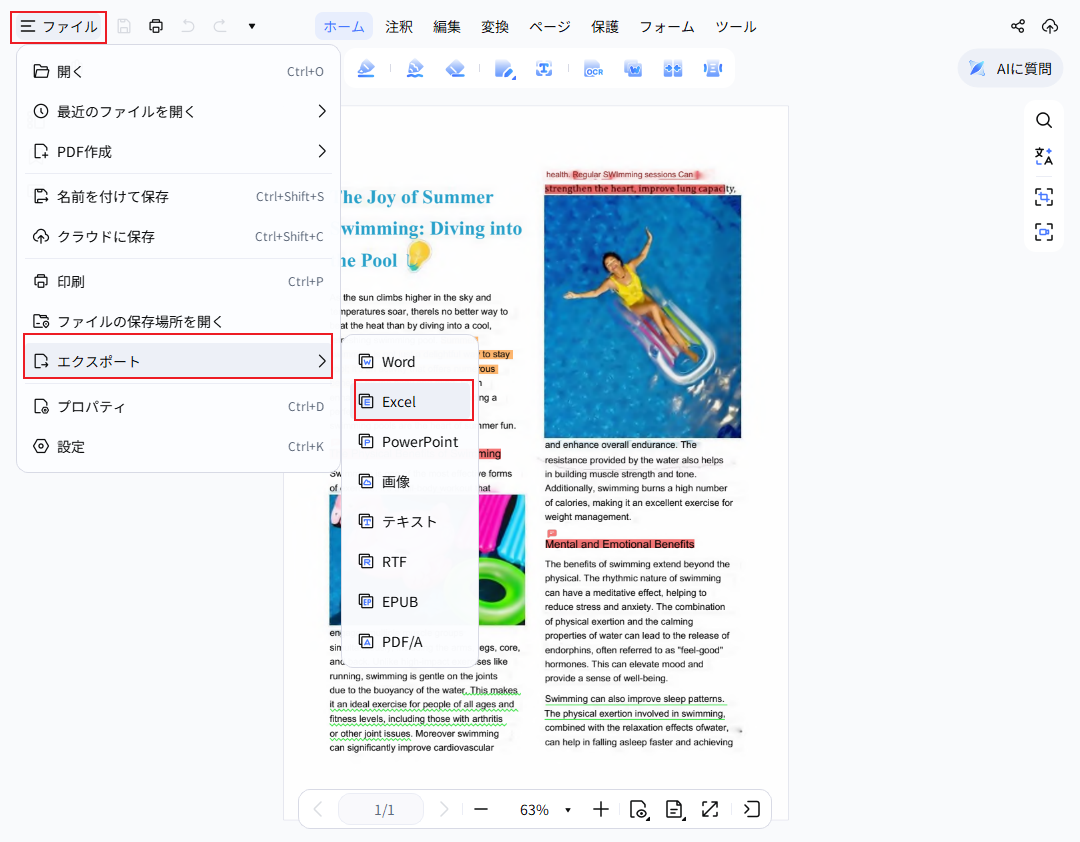This screenshot has width=1080, height=842.
Task: Click the Mental and Emotional Benefits heading
Action: tap(619, 544)
